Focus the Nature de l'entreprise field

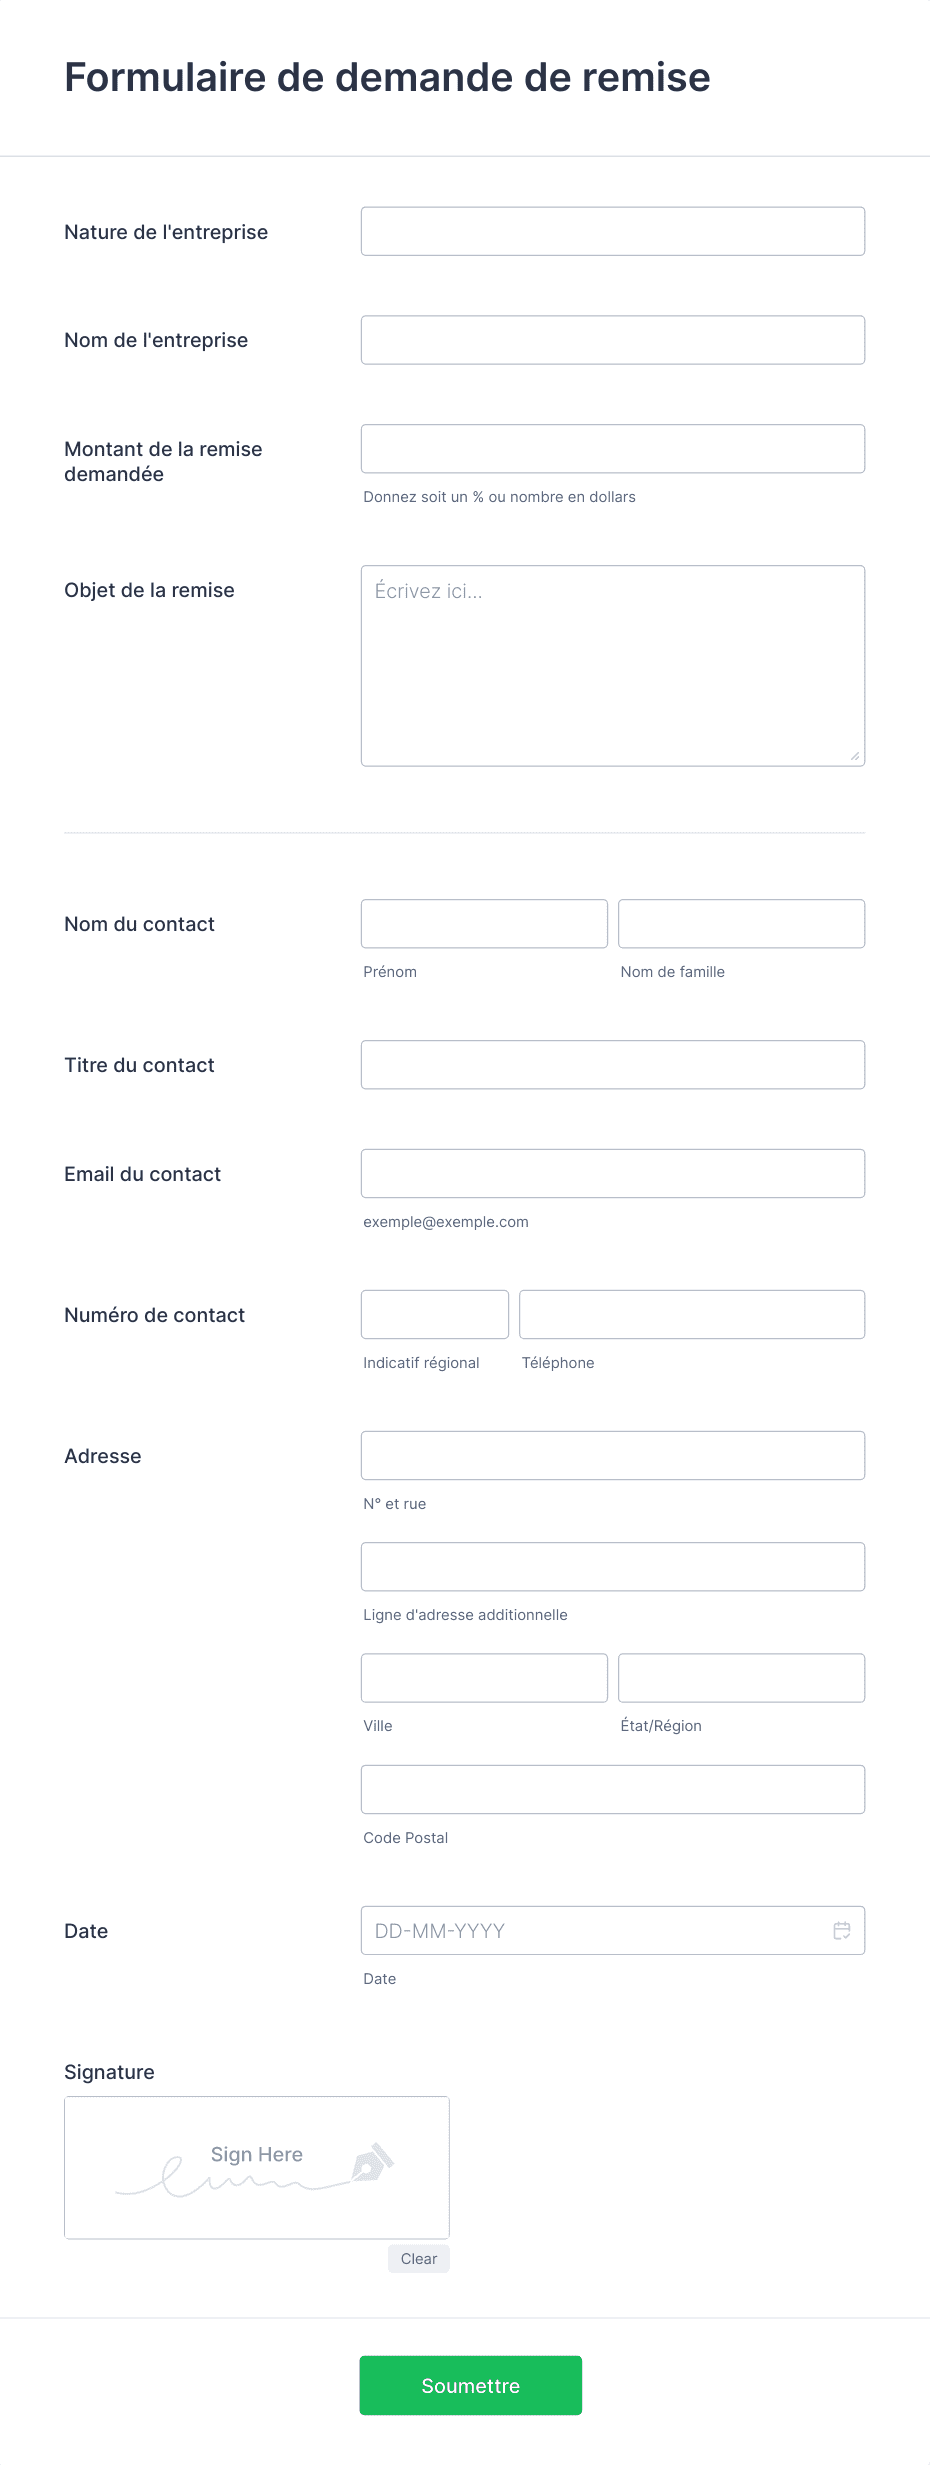click(613, 231)
